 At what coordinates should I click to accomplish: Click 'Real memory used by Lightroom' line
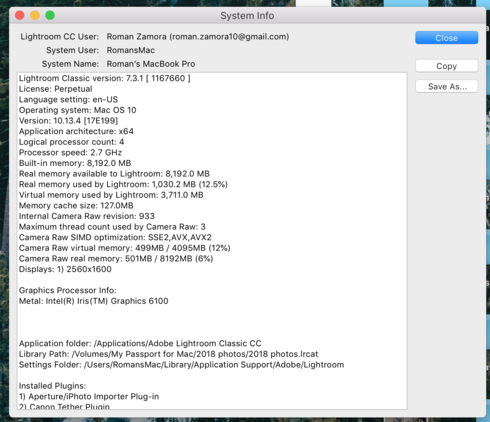point(123,184)
